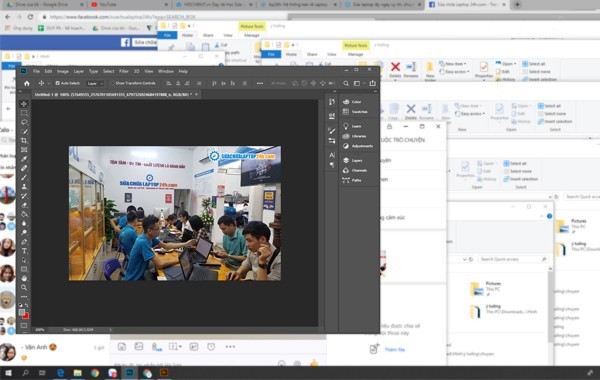Image resolution: width=600 pixels, height=380 pixels.
Task: Select the Pen tool
Action: pyautogui.click(x=24, y=241)
